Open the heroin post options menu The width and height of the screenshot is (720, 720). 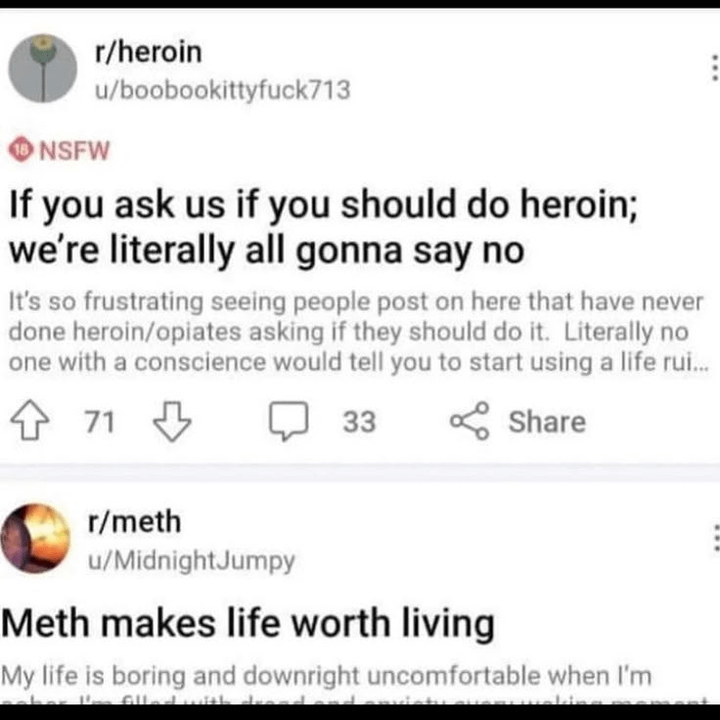[713, 68]
